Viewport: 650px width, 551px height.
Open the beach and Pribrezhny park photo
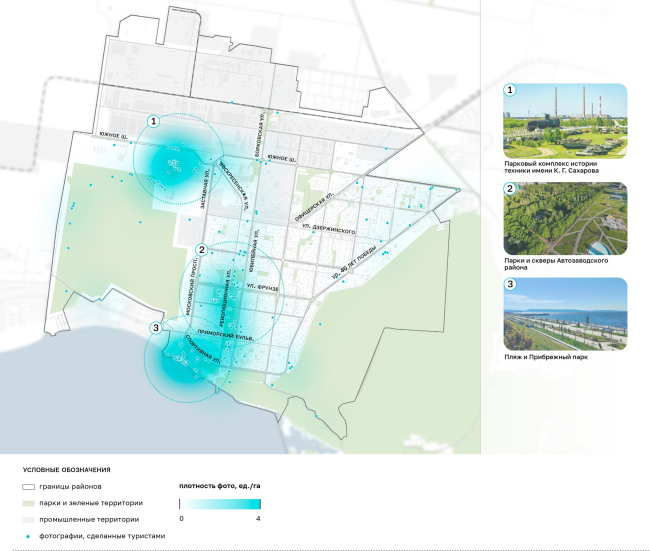point(566,312)
